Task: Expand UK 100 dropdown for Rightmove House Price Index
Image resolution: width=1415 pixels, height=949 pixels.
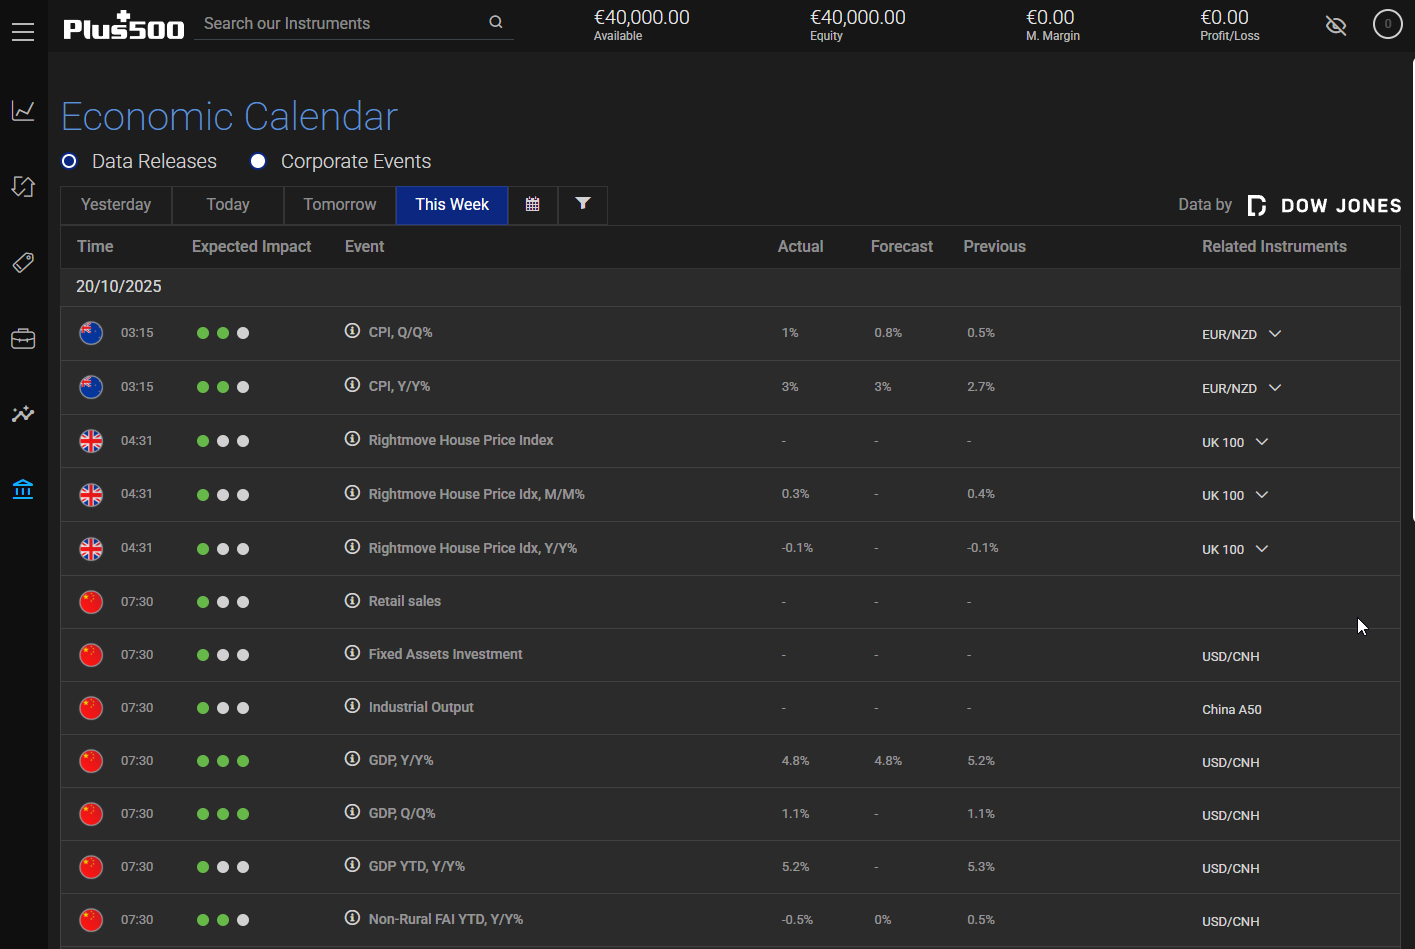Action: pos(1262,442)
